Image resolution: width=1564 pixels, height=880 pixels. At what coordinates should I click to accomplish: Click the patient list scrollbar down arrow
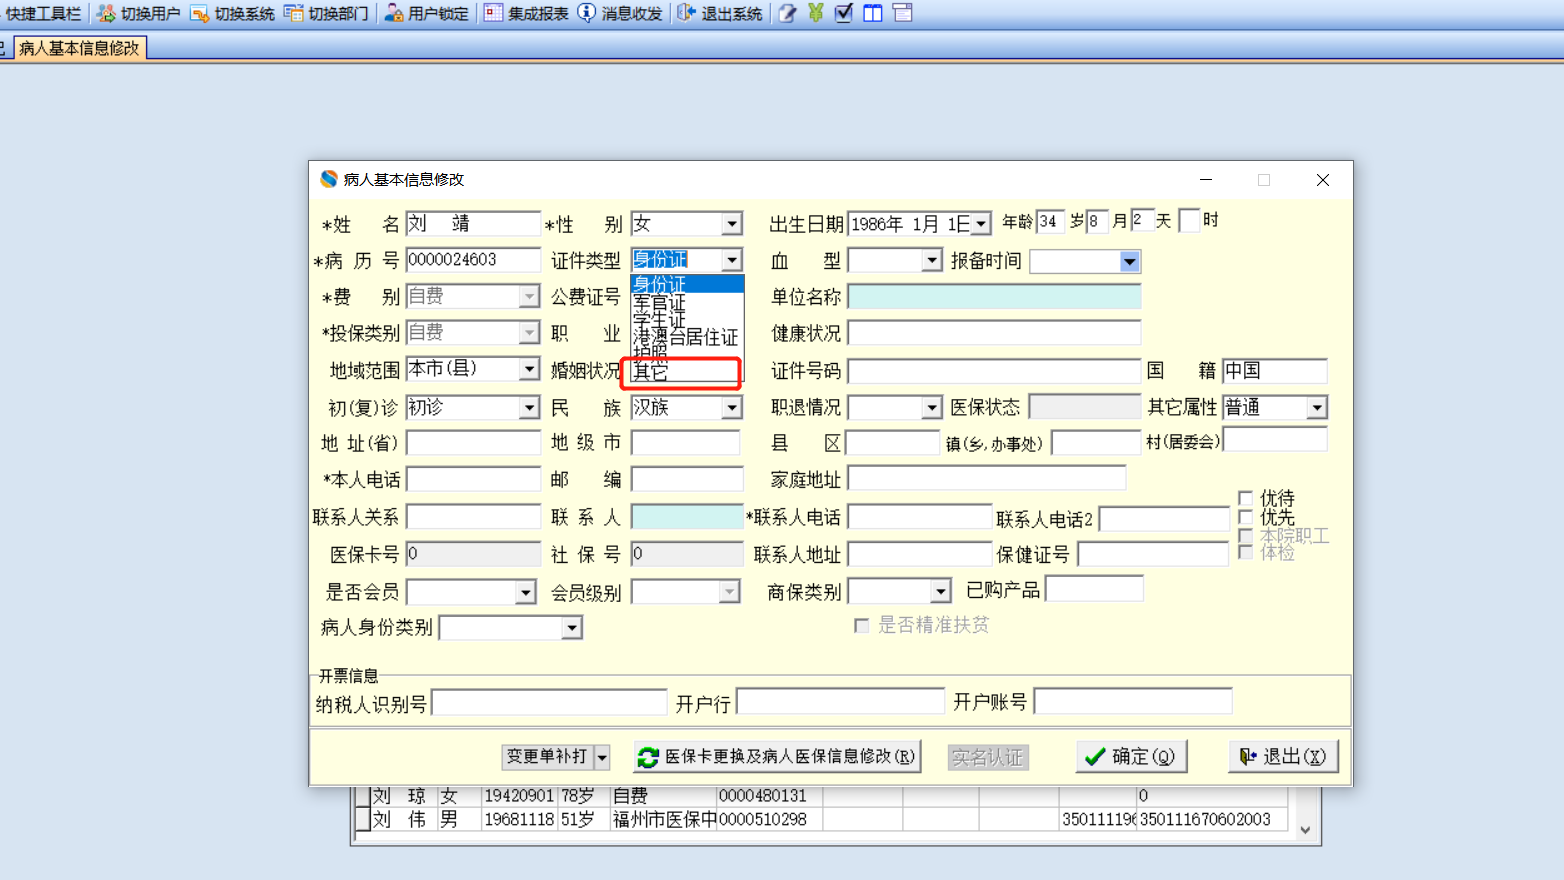click(1305, 830)
